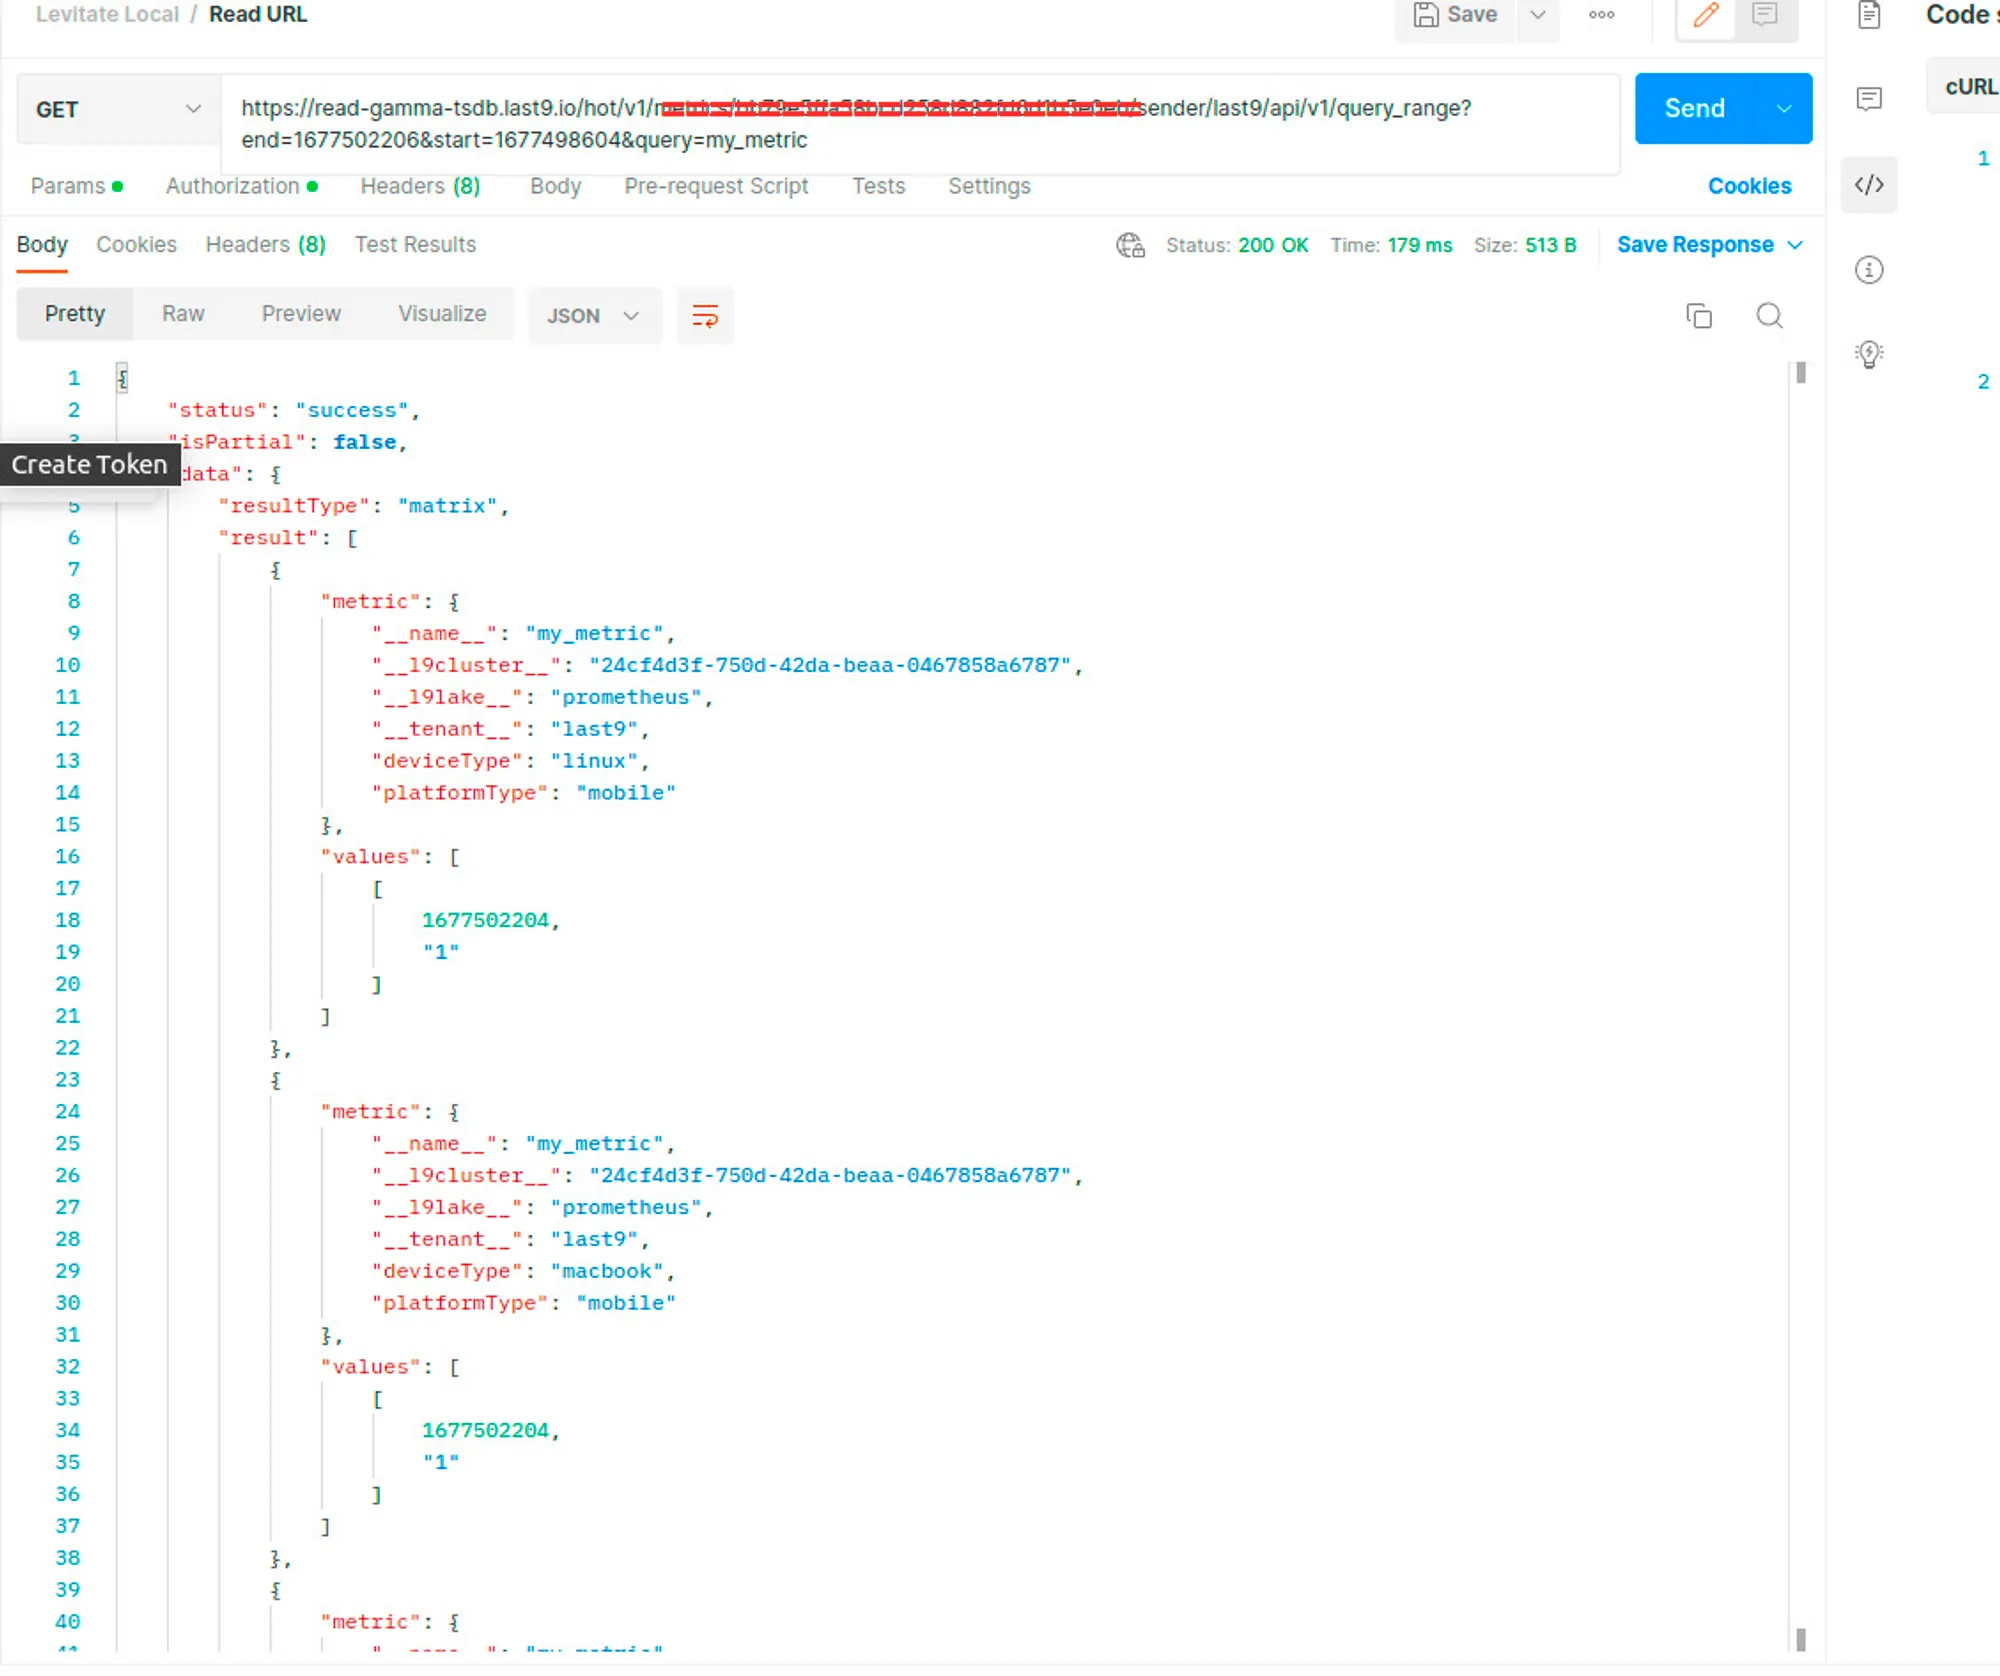2000x1676 pixels.
Task: Click the Cookies link in top-right
Action: click(x=1749, y=185)
